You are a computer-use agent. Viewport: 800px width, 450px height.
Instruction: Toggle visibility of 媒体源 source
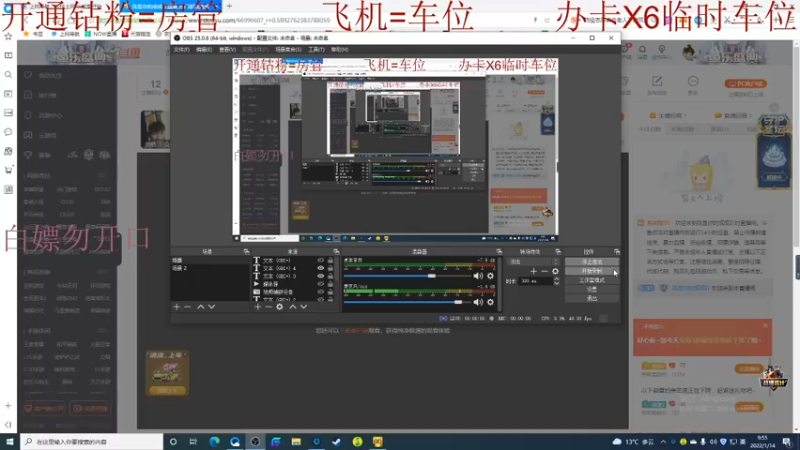click(320, 284)
